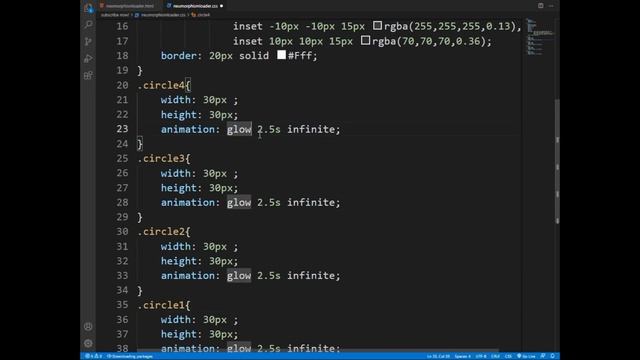This screenshot has height=360, width=640.
Task: Click the line and column indicator
Action: point(438,356)
